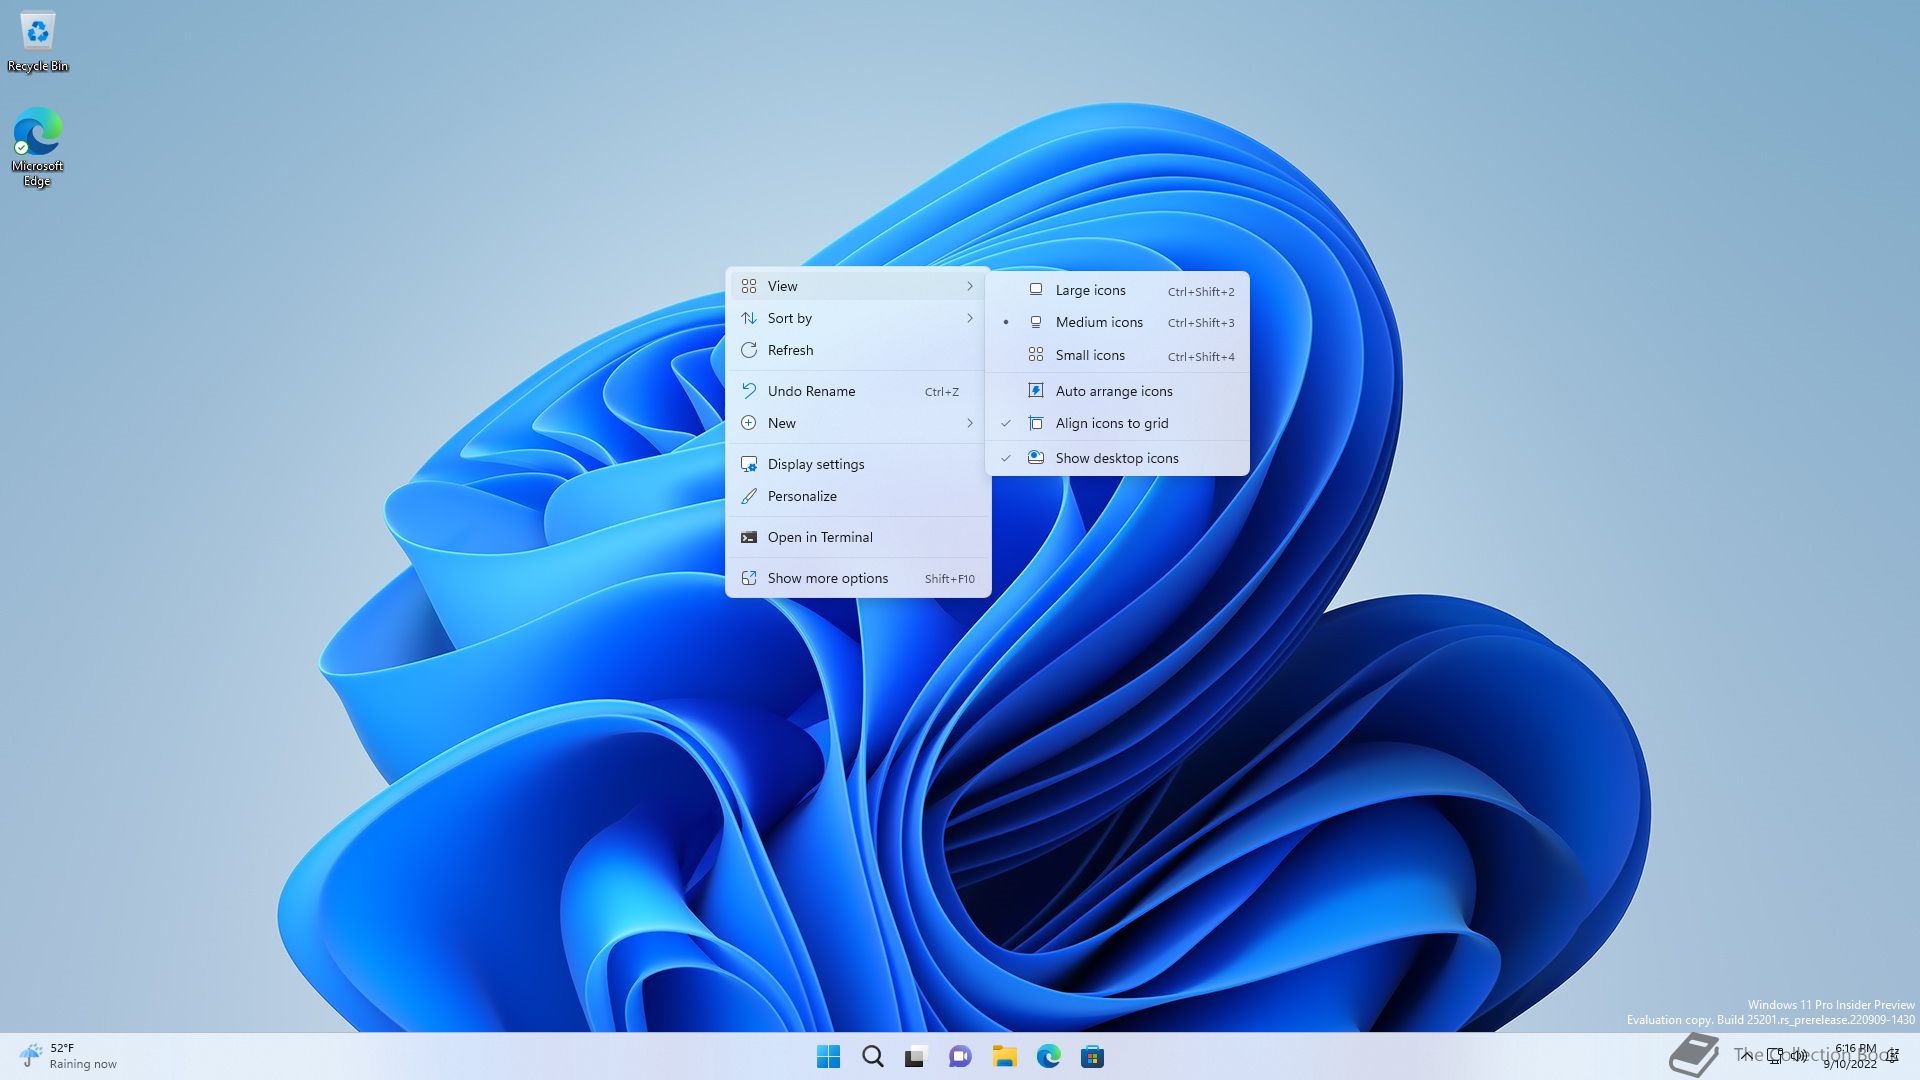Image resolution: width=1920 pixels, height=1080 pixels.
Task: Expand the Sort by submenu
Action: pyautogui.click(x=858, y=318)
